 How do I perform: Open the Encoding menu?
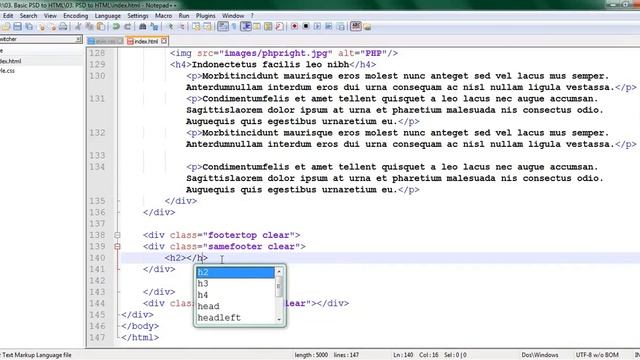pyautogui.click(x=76, y=16)
